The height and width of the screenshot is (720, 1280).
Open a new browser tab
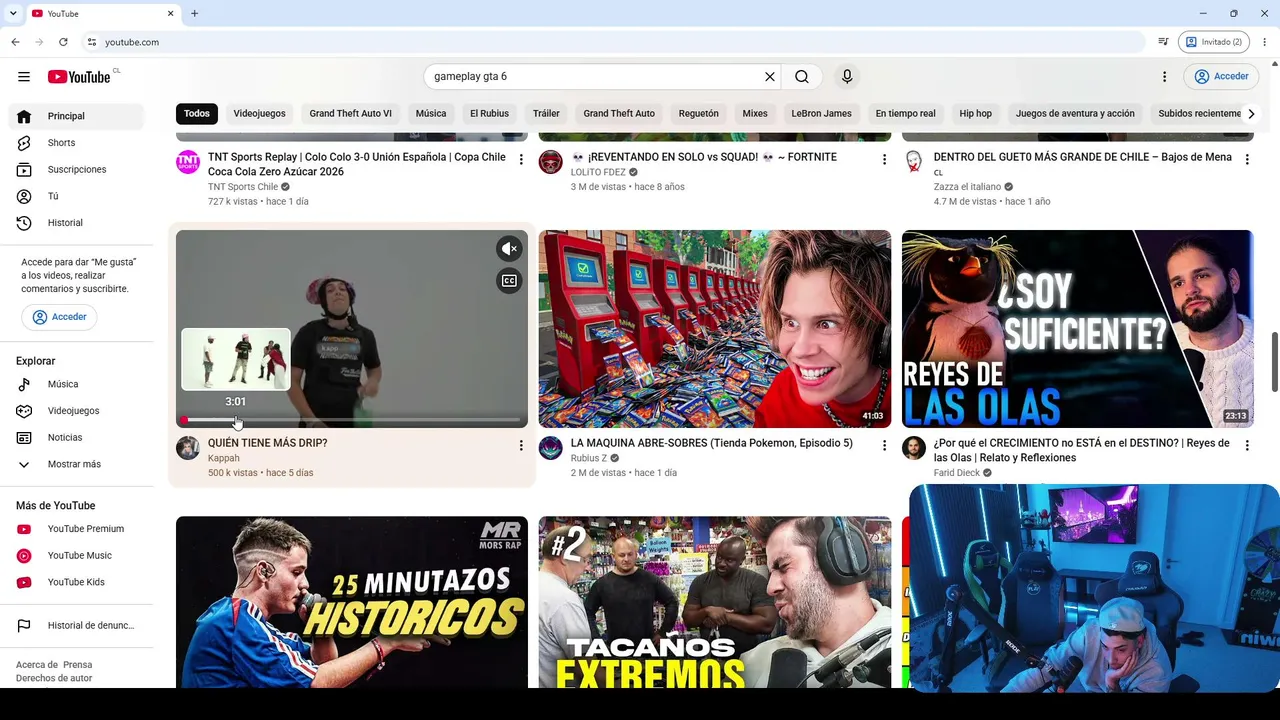(194, 14)
